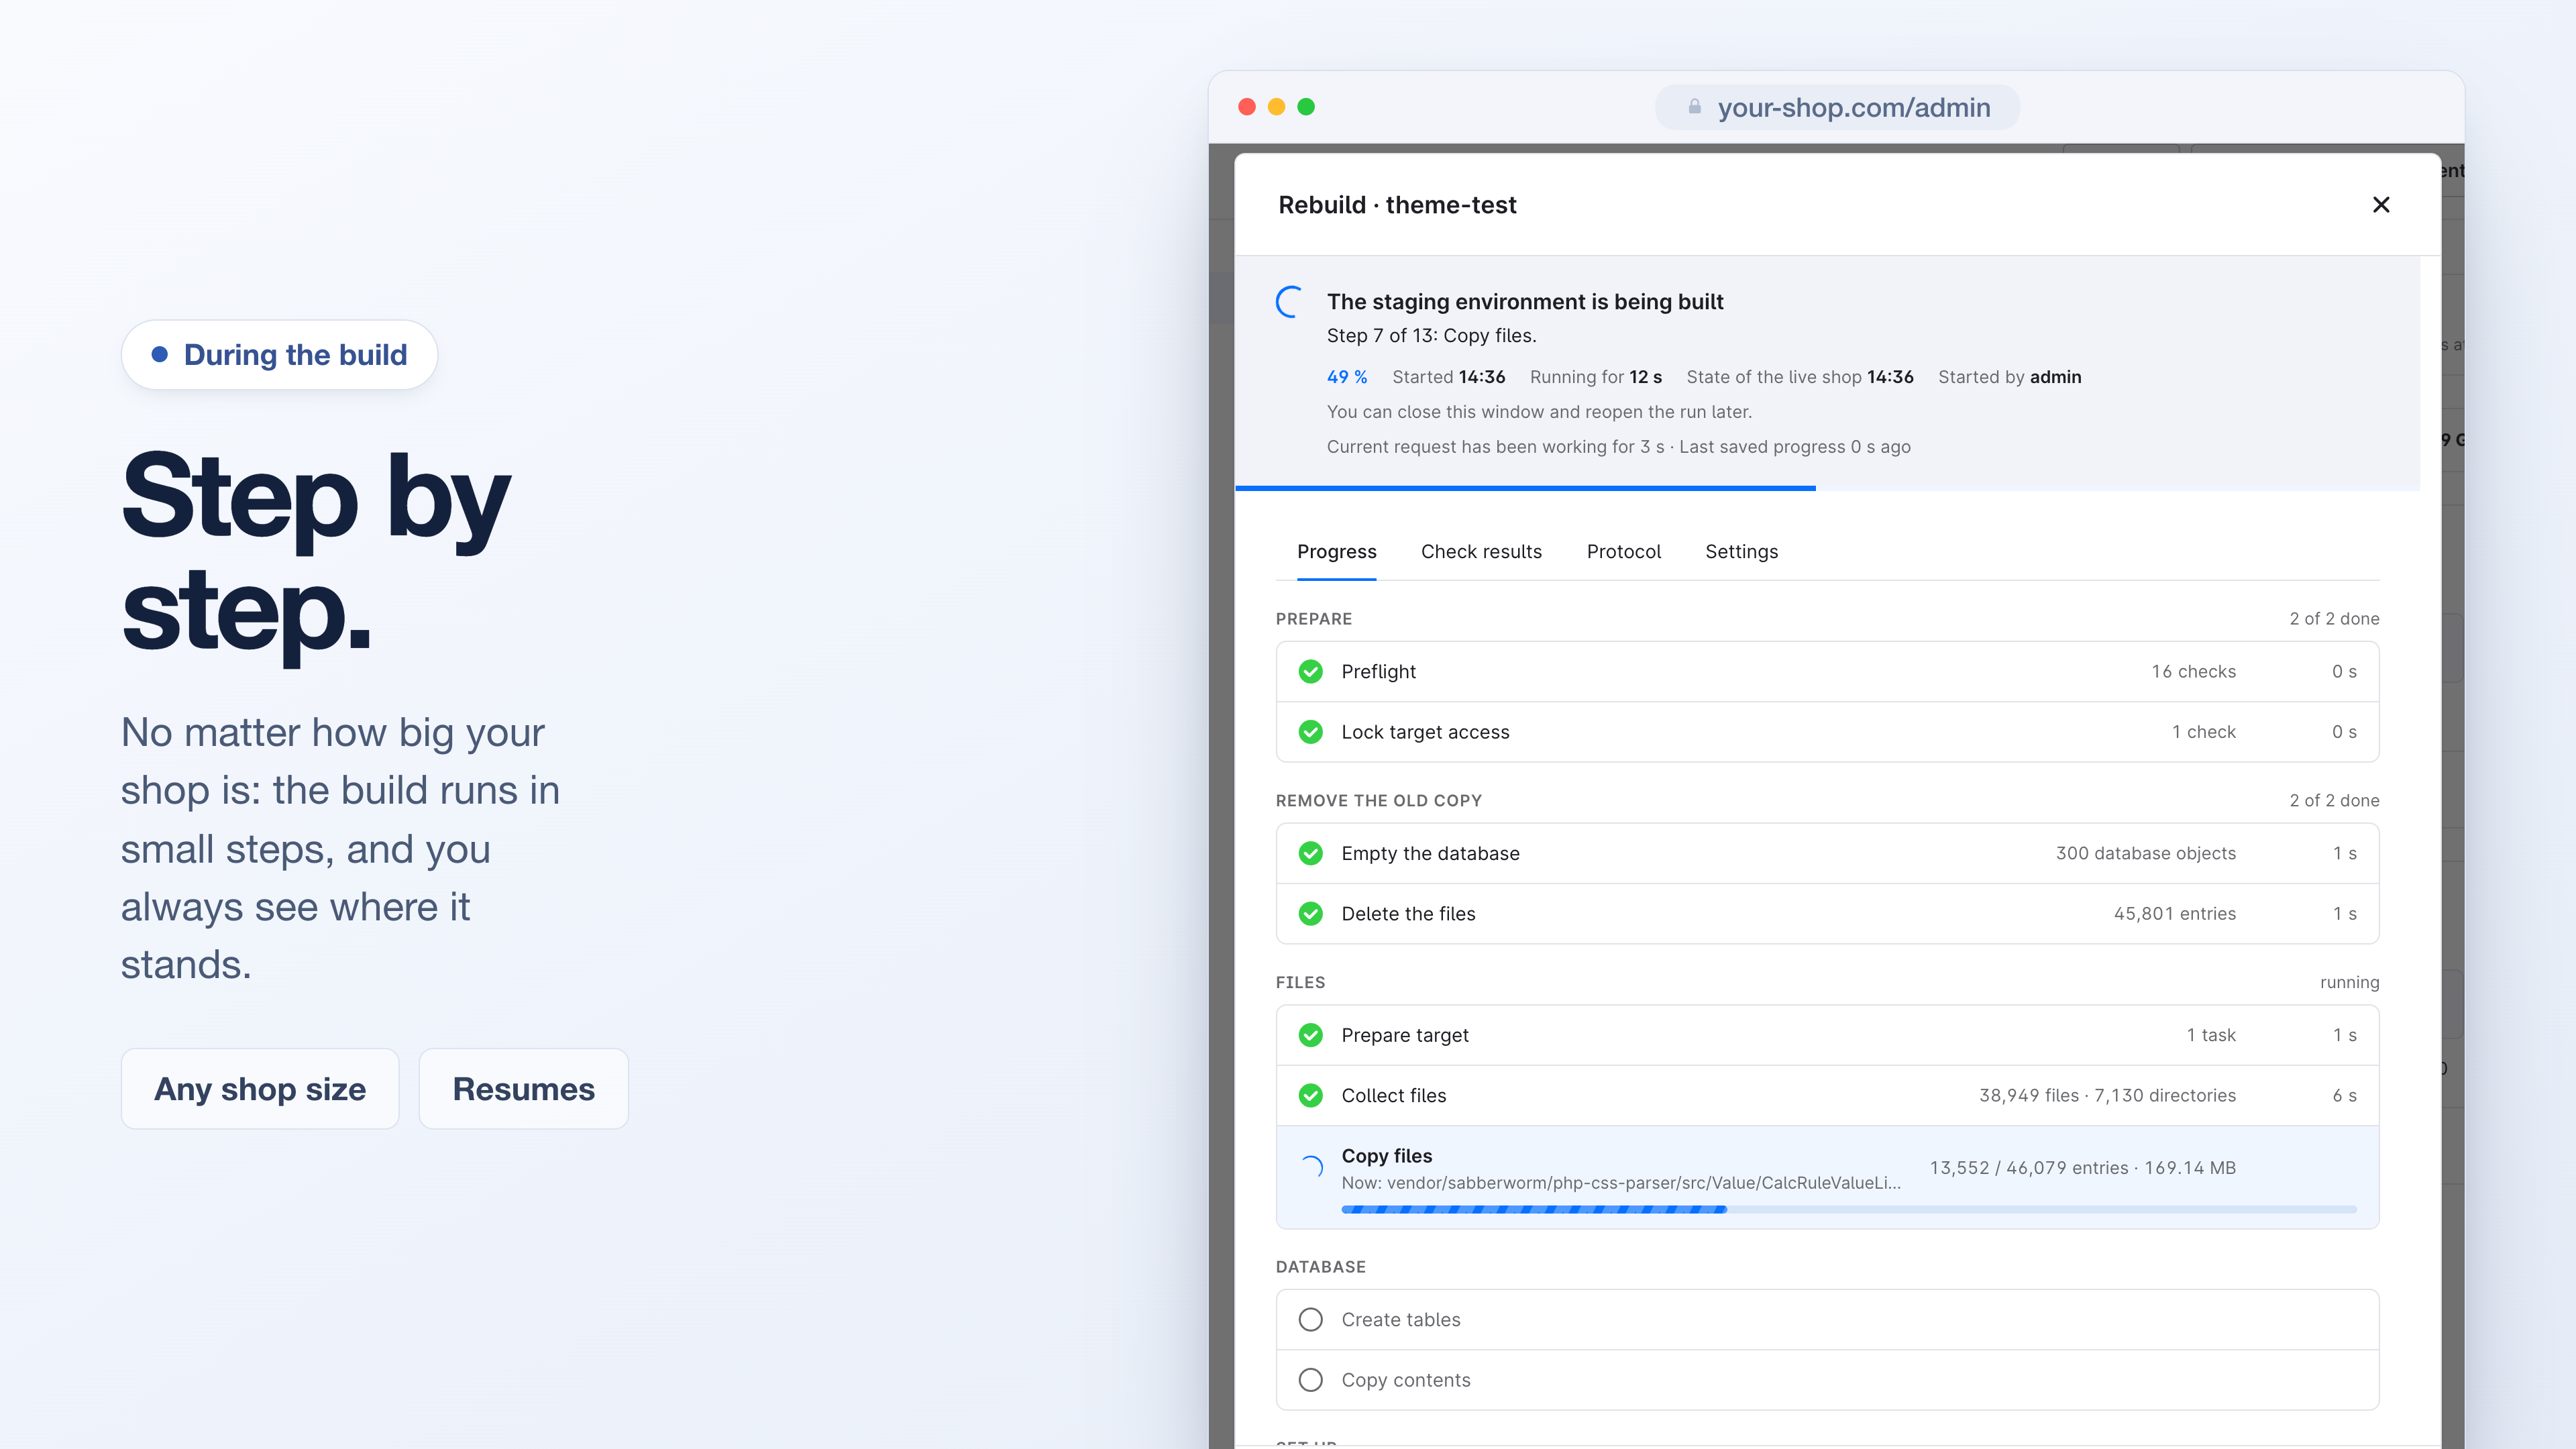Click '13,552 / 46,079 entries · 169.14 MB' text

coord(2082,1168)
